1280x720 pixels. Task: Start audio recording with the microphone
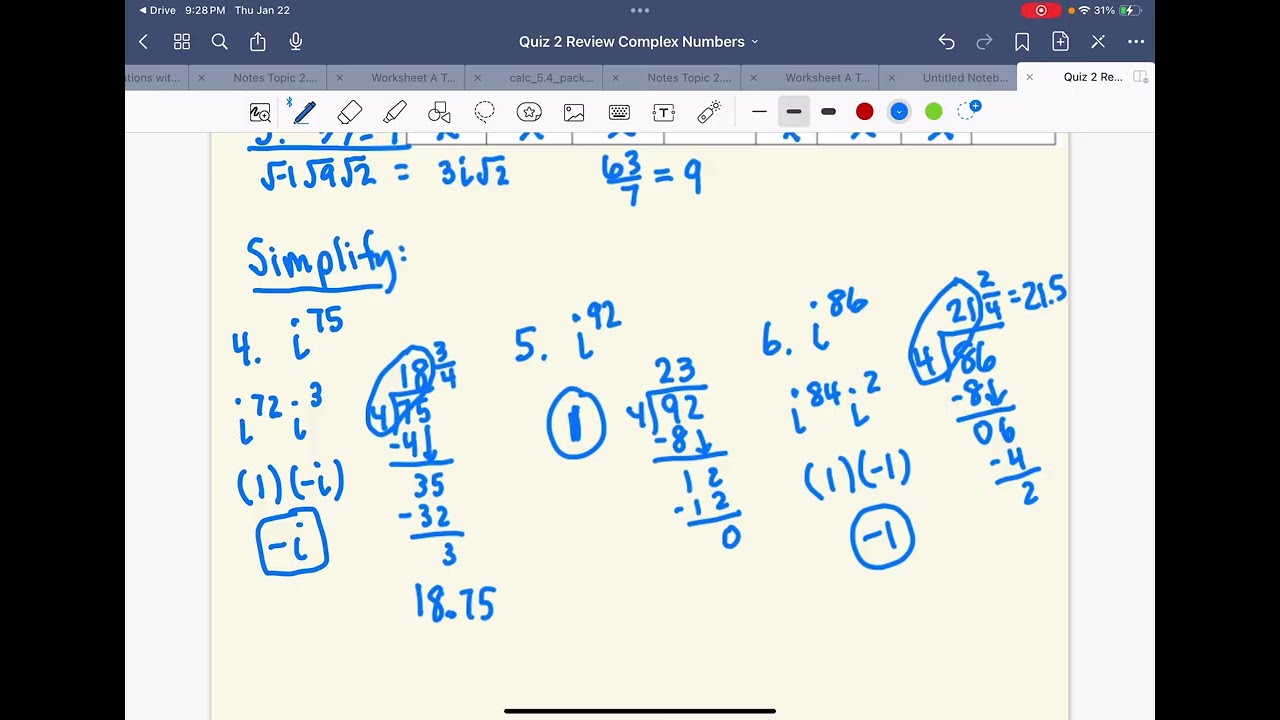tap(296, 42)
